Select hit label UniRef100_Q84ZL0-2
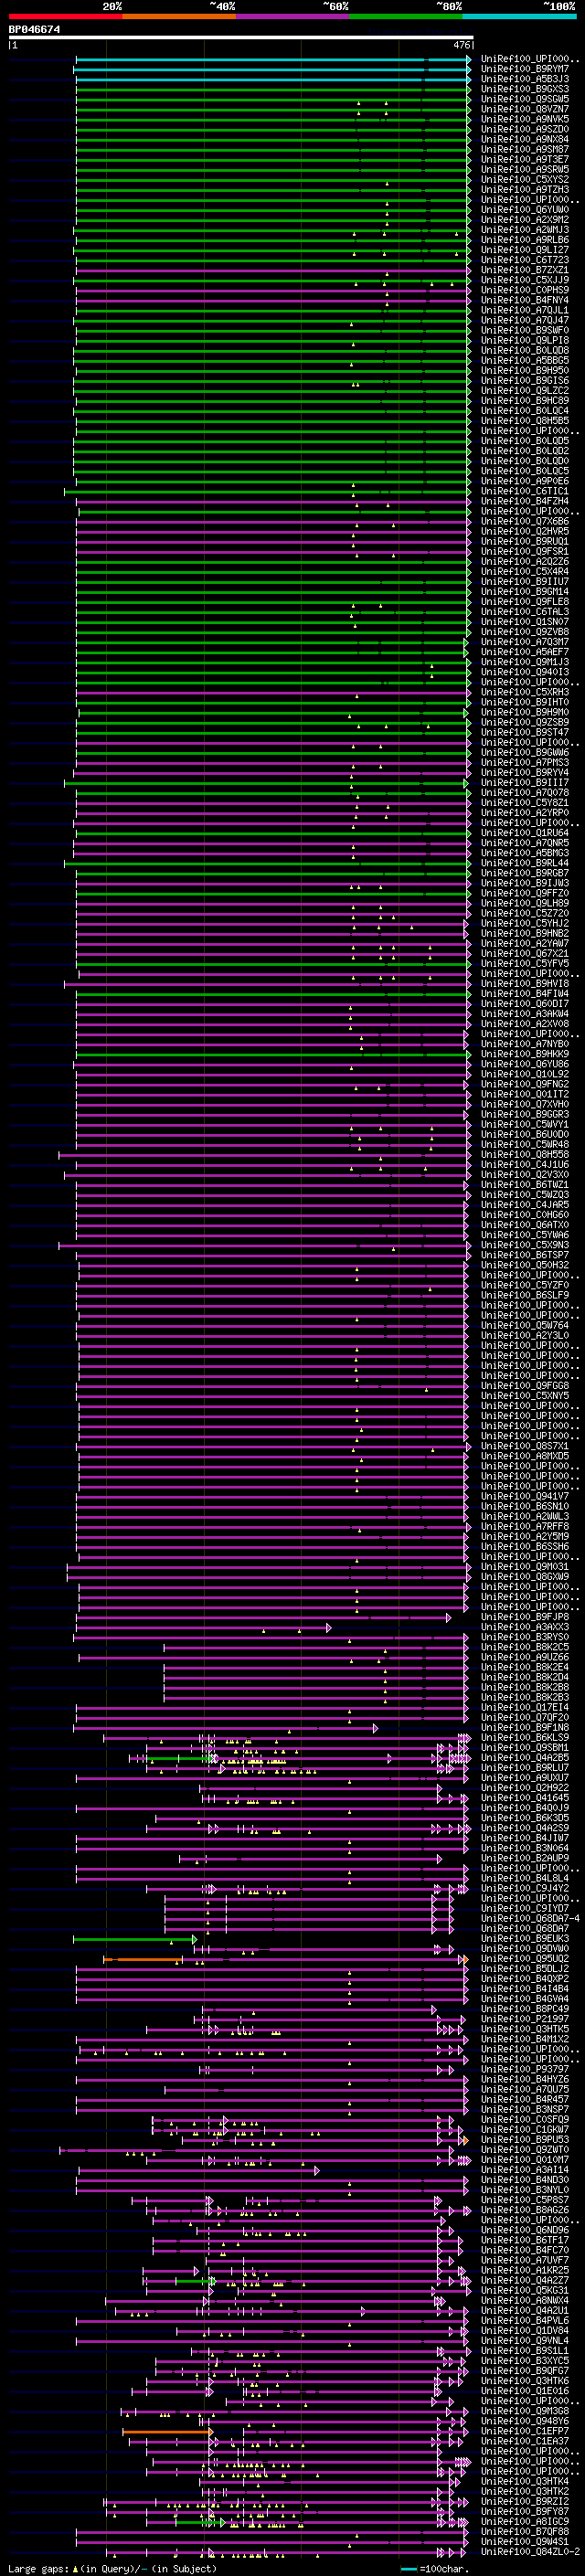This screenshot has width=585, height=2576. (530, 2552)
